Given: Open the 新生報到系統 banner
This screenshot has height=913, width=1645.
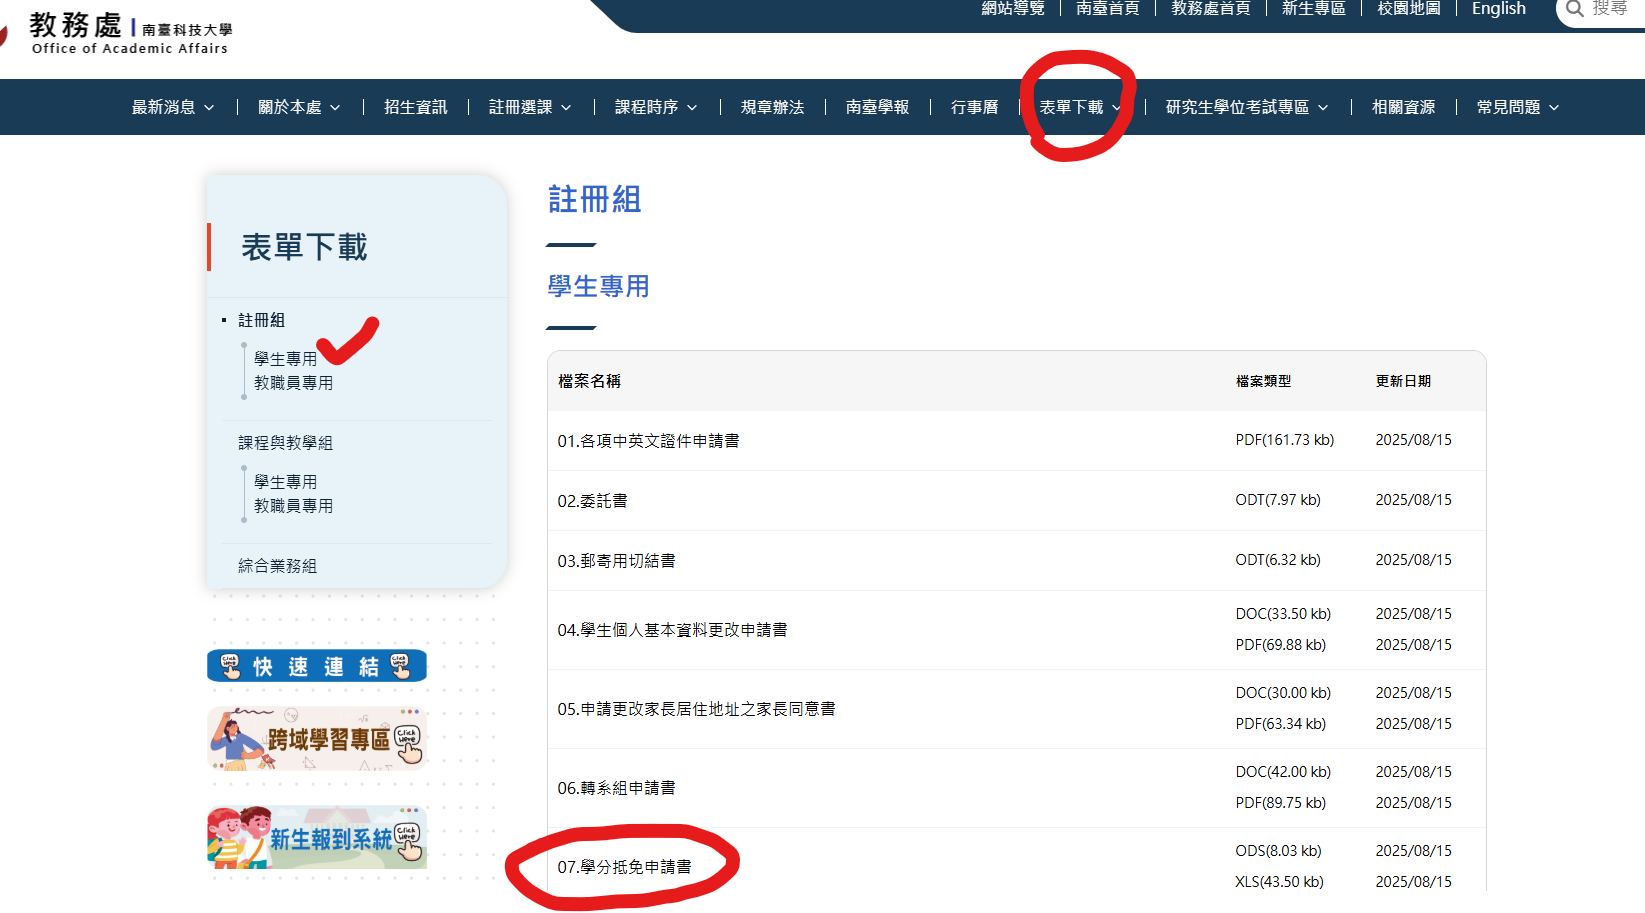Looking at the screenshot, I should 317,838.
